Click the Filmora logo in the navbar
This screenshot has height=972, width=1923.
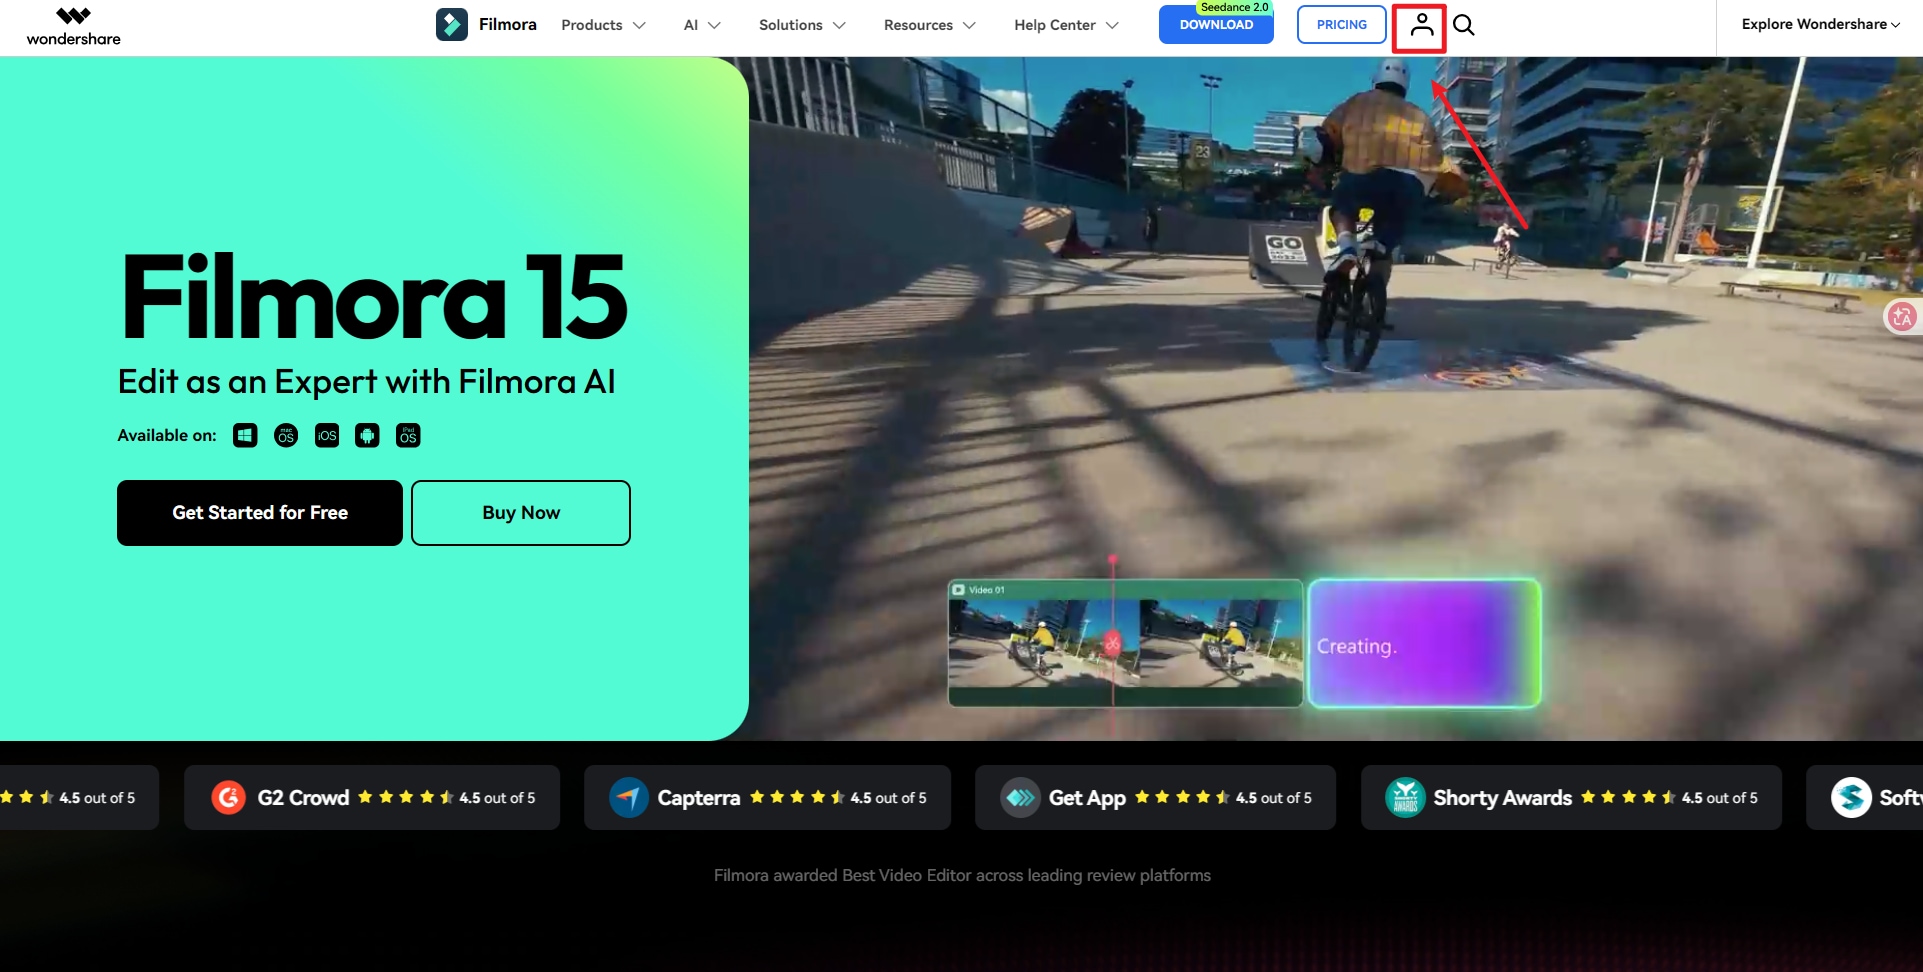point(486,24)
